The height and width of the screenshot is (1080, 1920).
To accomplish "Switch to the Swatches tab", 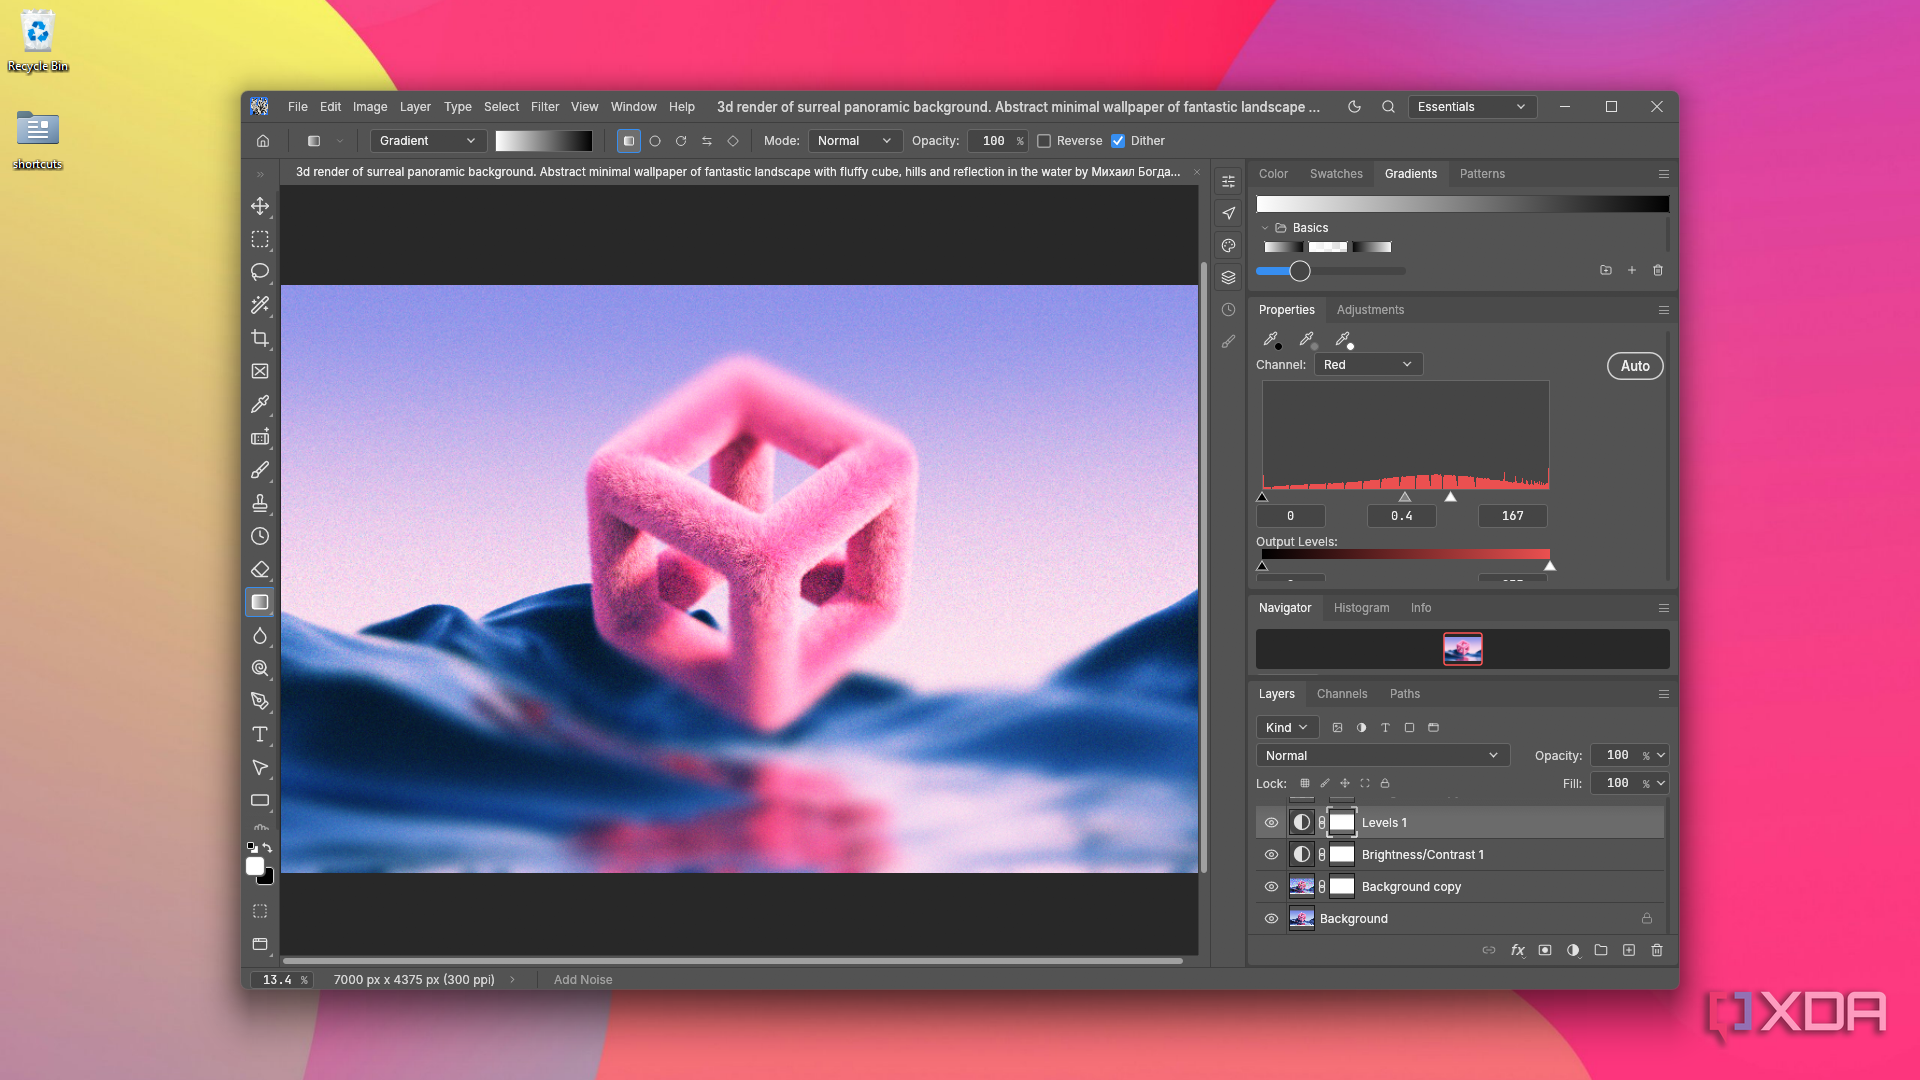I will [x=1336, y=174].
